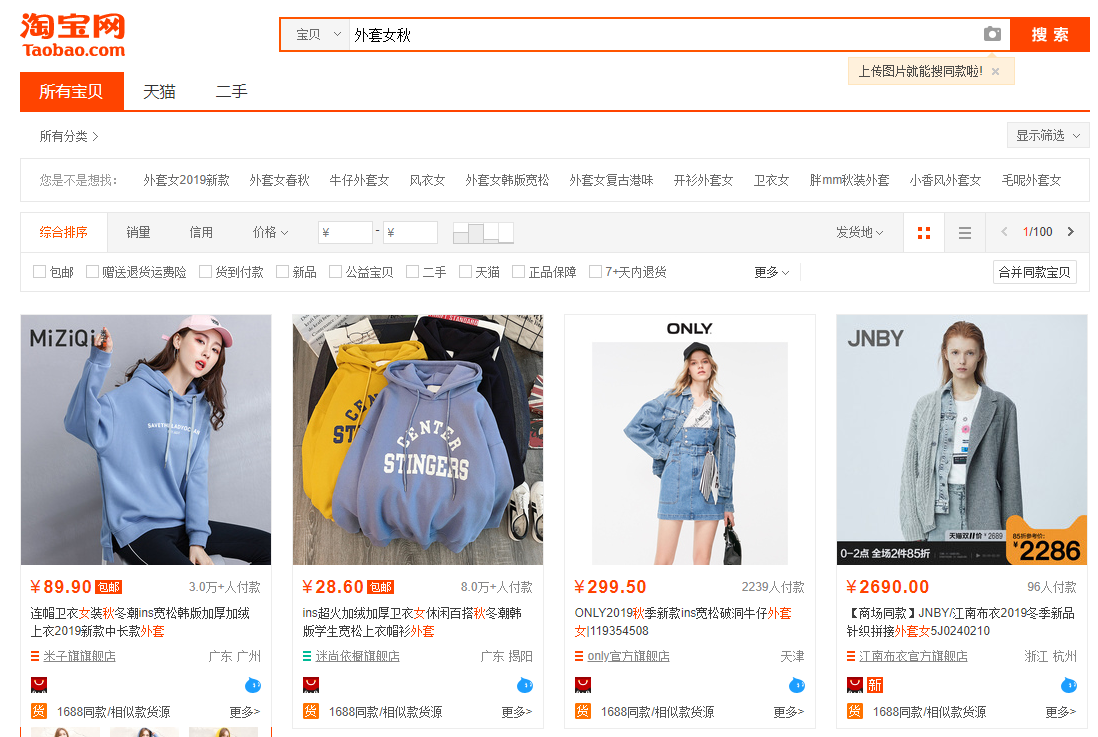Image resolution: width=1098 pixels, height=737 pixels.
Task: Enable the 包邮 free shipping checkbox
Action: [x=40, y=272]
